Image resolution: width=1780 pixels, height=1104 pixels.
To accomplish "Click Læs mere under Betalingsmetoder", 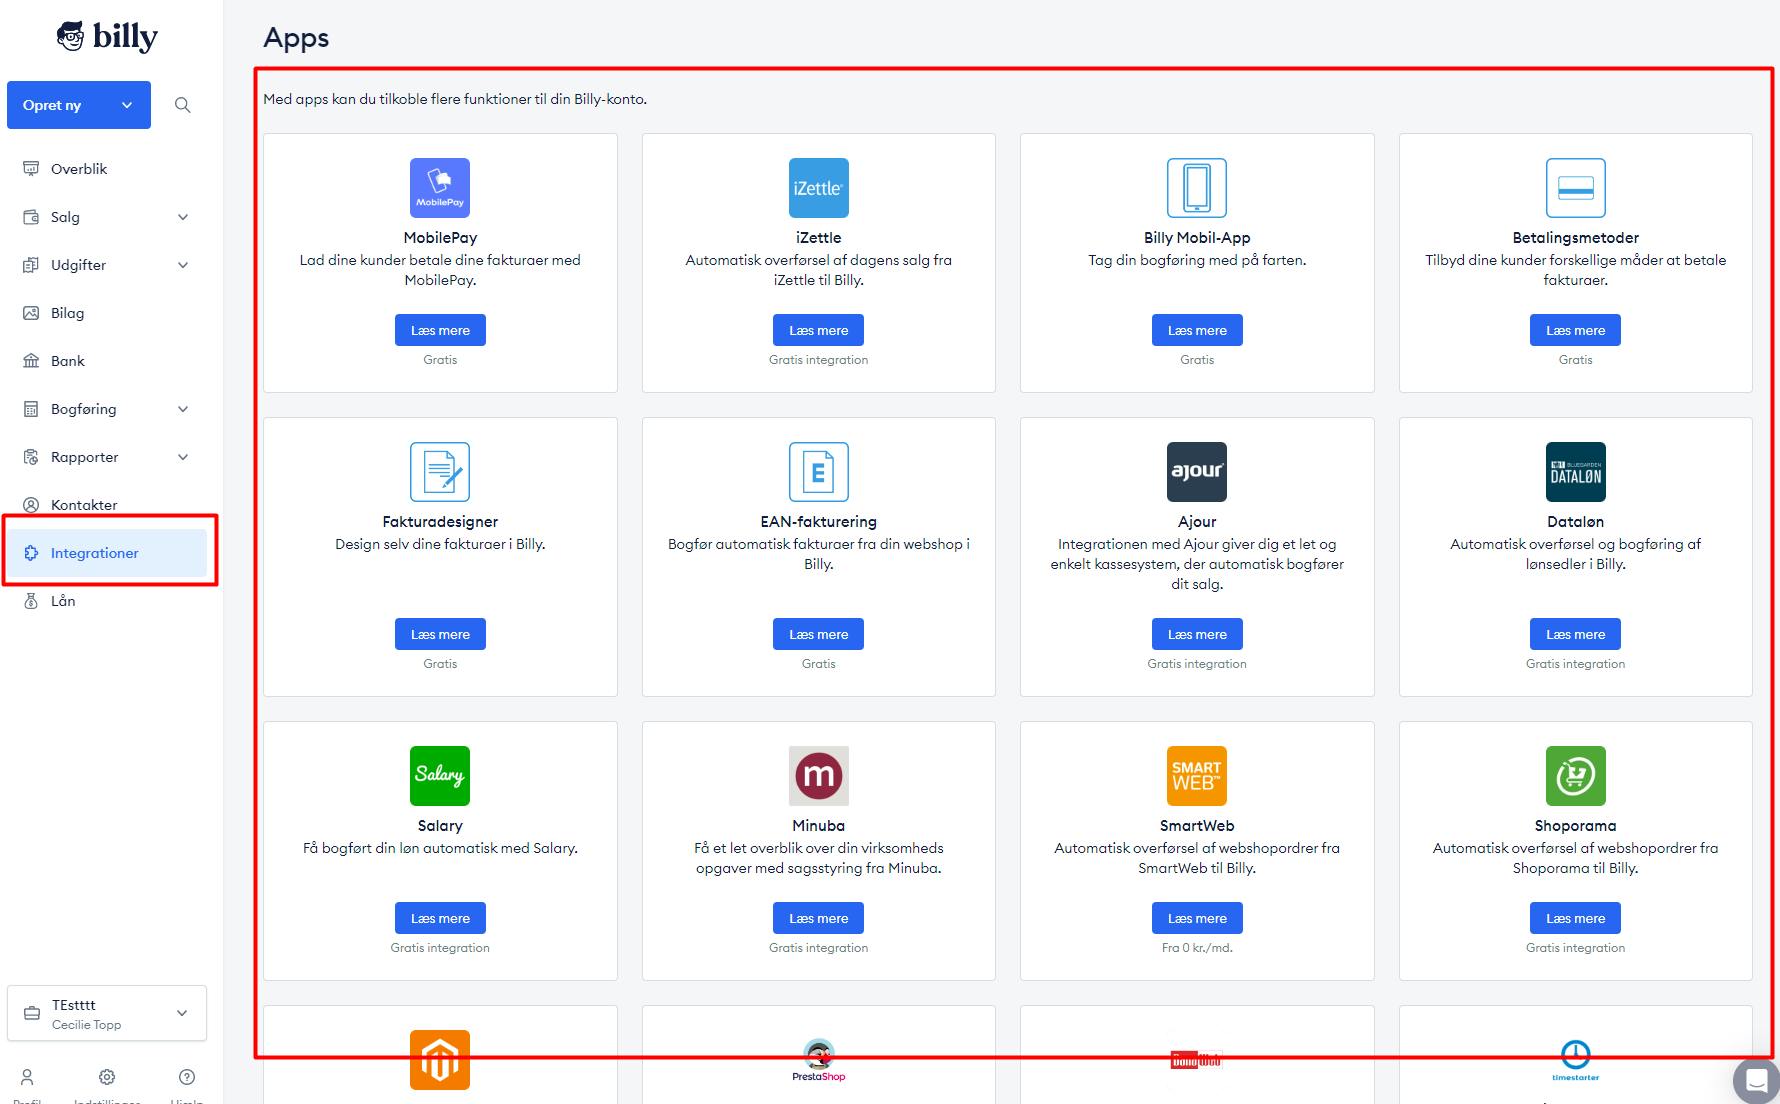I will click(x=1575, y=330).
